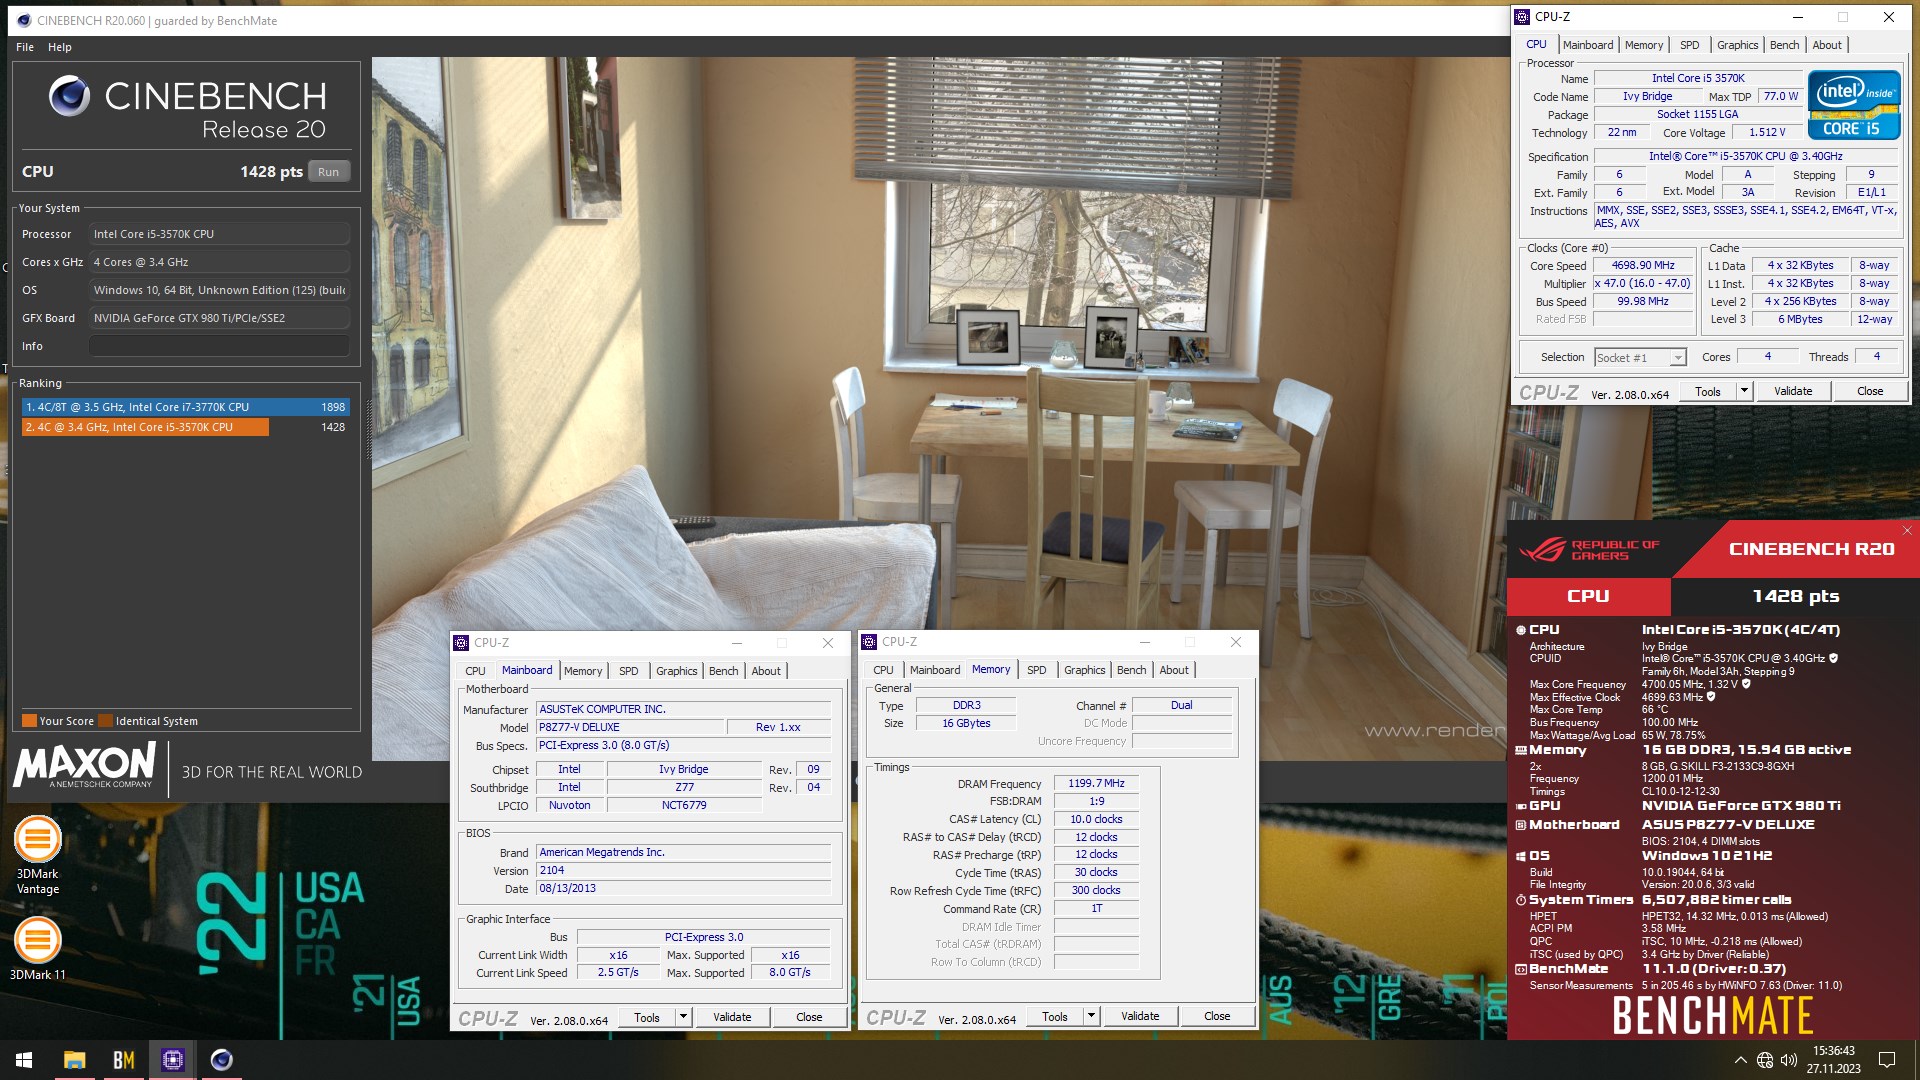This screenshot has width=1920, height=1080.
Task: Expand Tools arrow in the CPU-Z Mainboard window
Action: [x=683, y=1017]
